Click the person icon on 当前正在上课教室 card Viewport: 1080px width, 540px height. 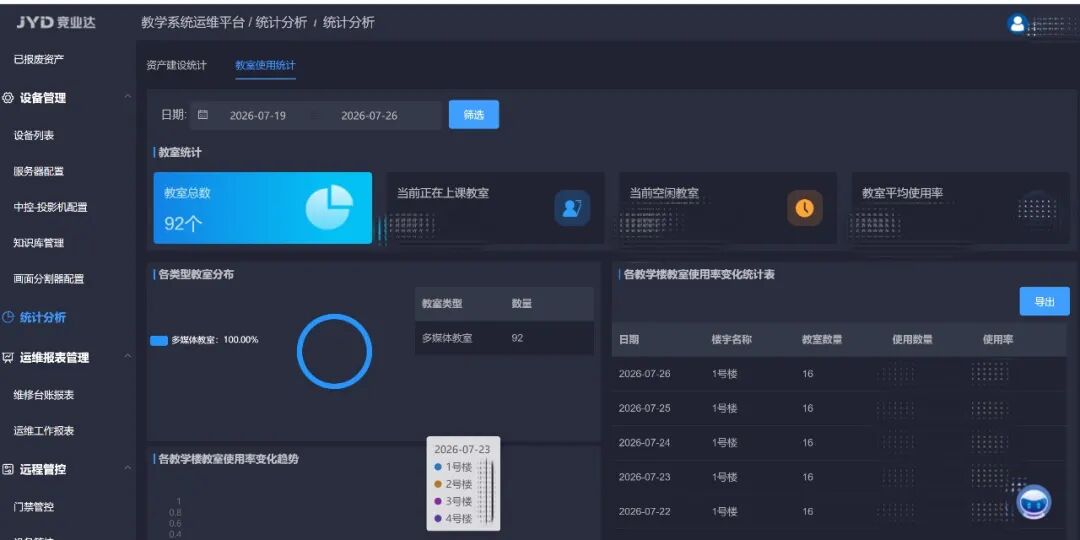click(572, 208)
